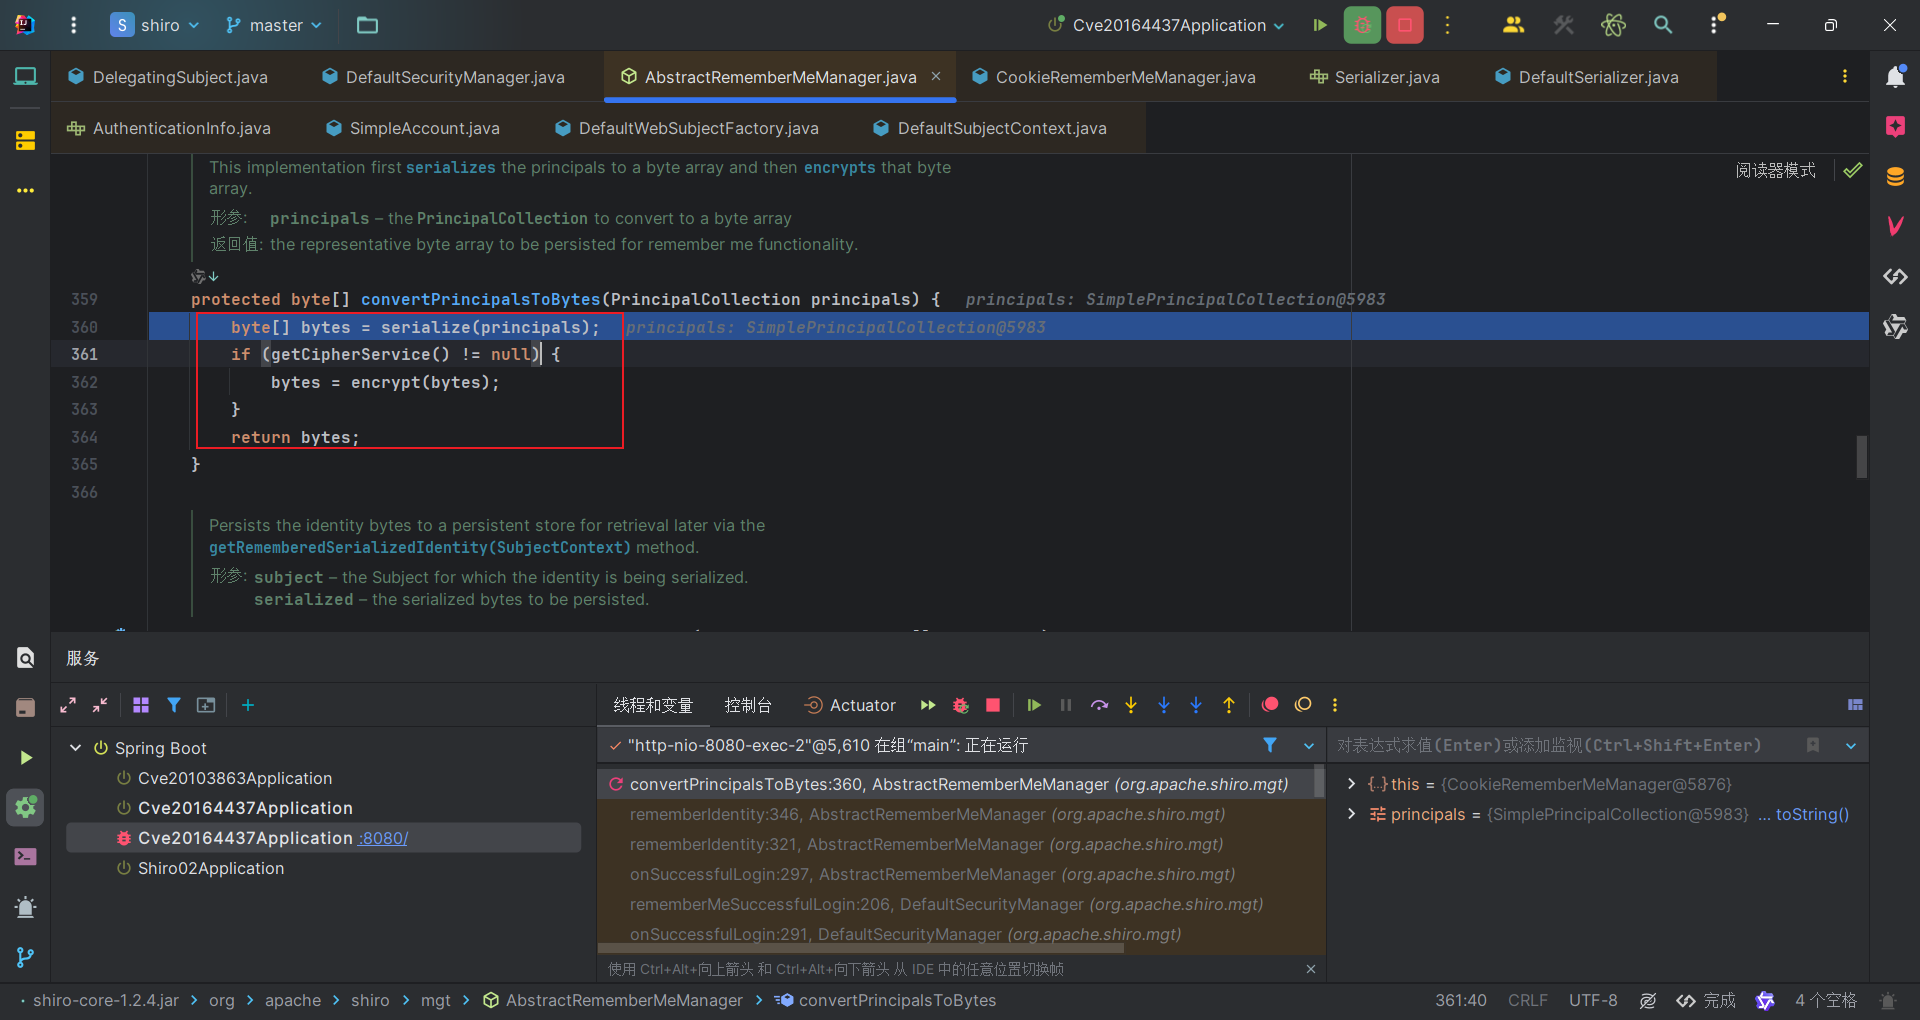
Task: Open the Project tool window icon
Action: (25, 77)
